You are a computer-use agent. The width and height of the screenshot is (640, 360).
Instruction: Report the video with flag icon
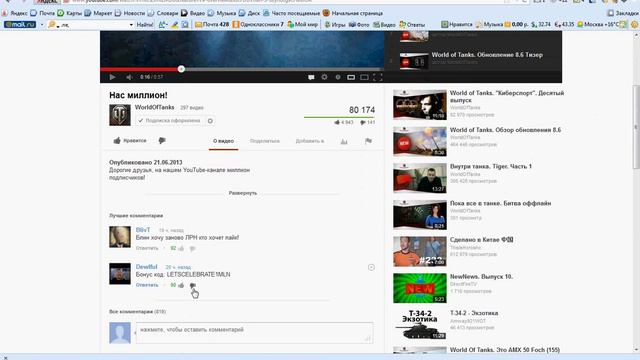coord(368,141)
